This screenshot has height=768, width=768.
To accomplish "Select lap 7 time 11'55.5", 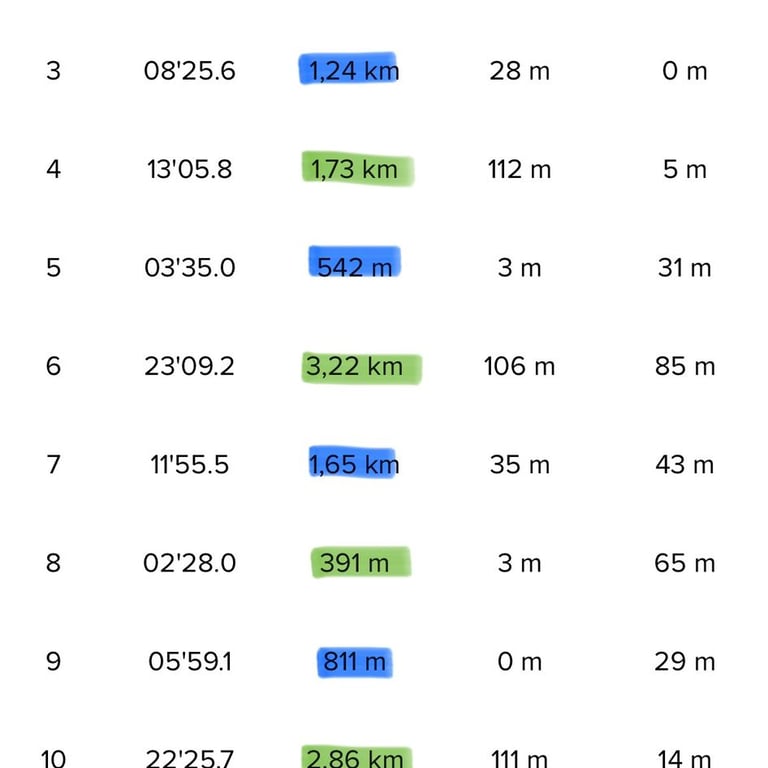I will (x=190, y=465).
